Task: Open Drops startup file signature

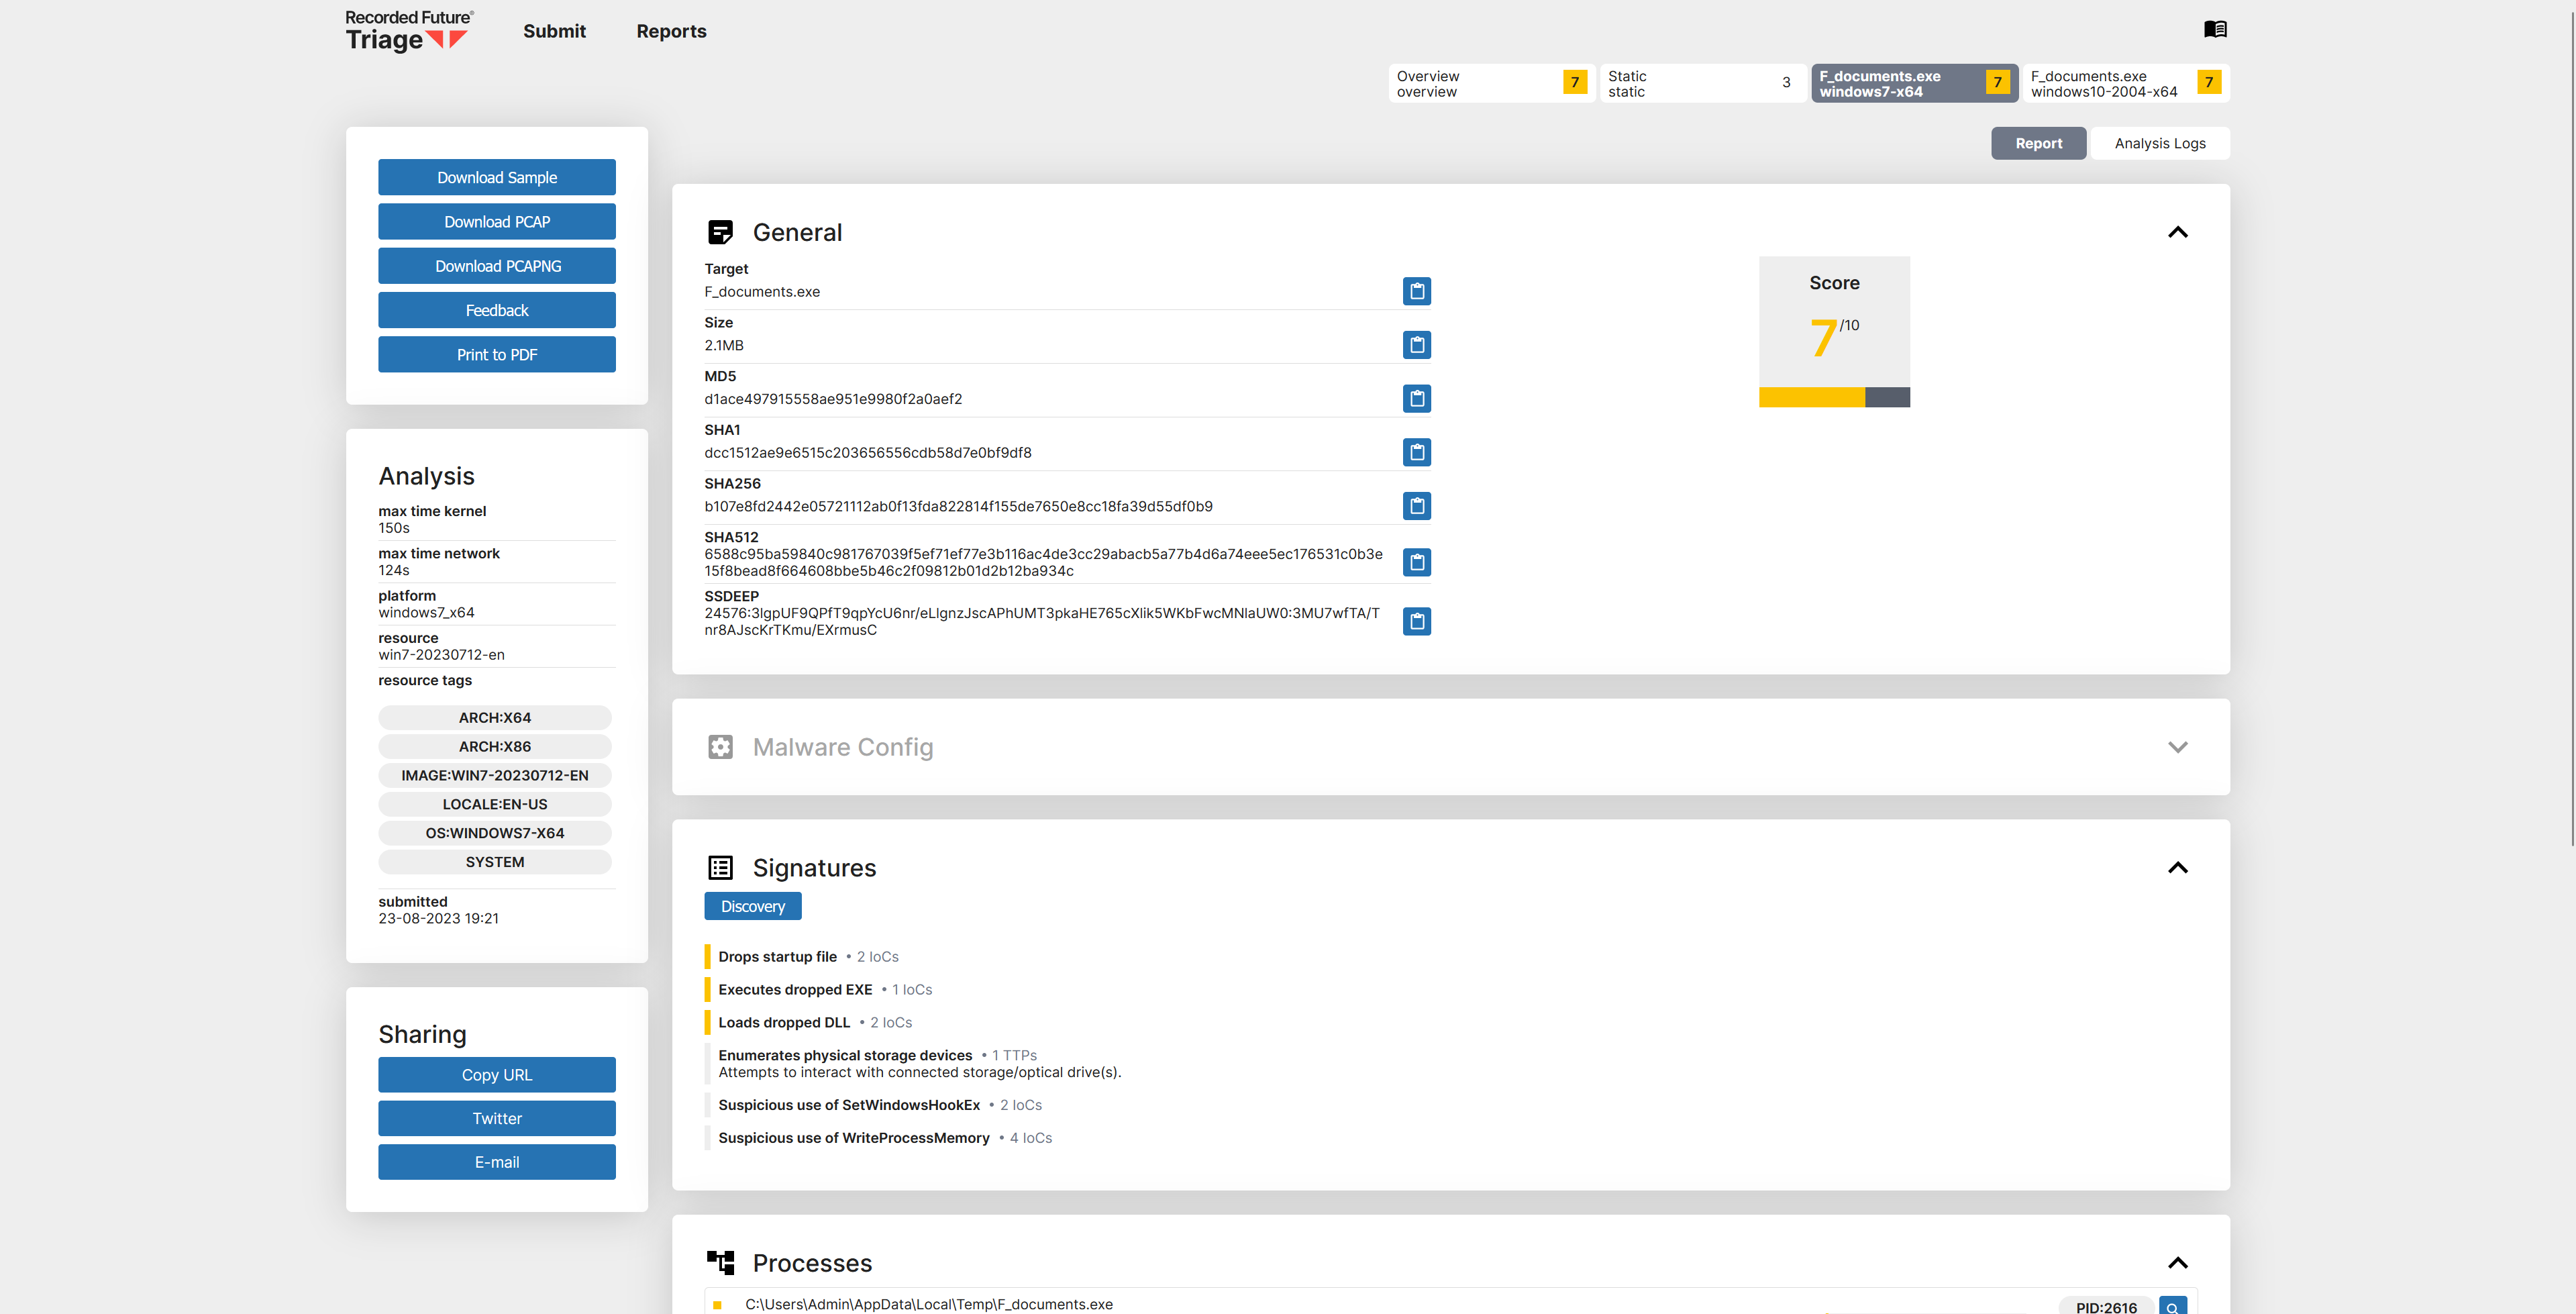Action: (x=777, y=957)
